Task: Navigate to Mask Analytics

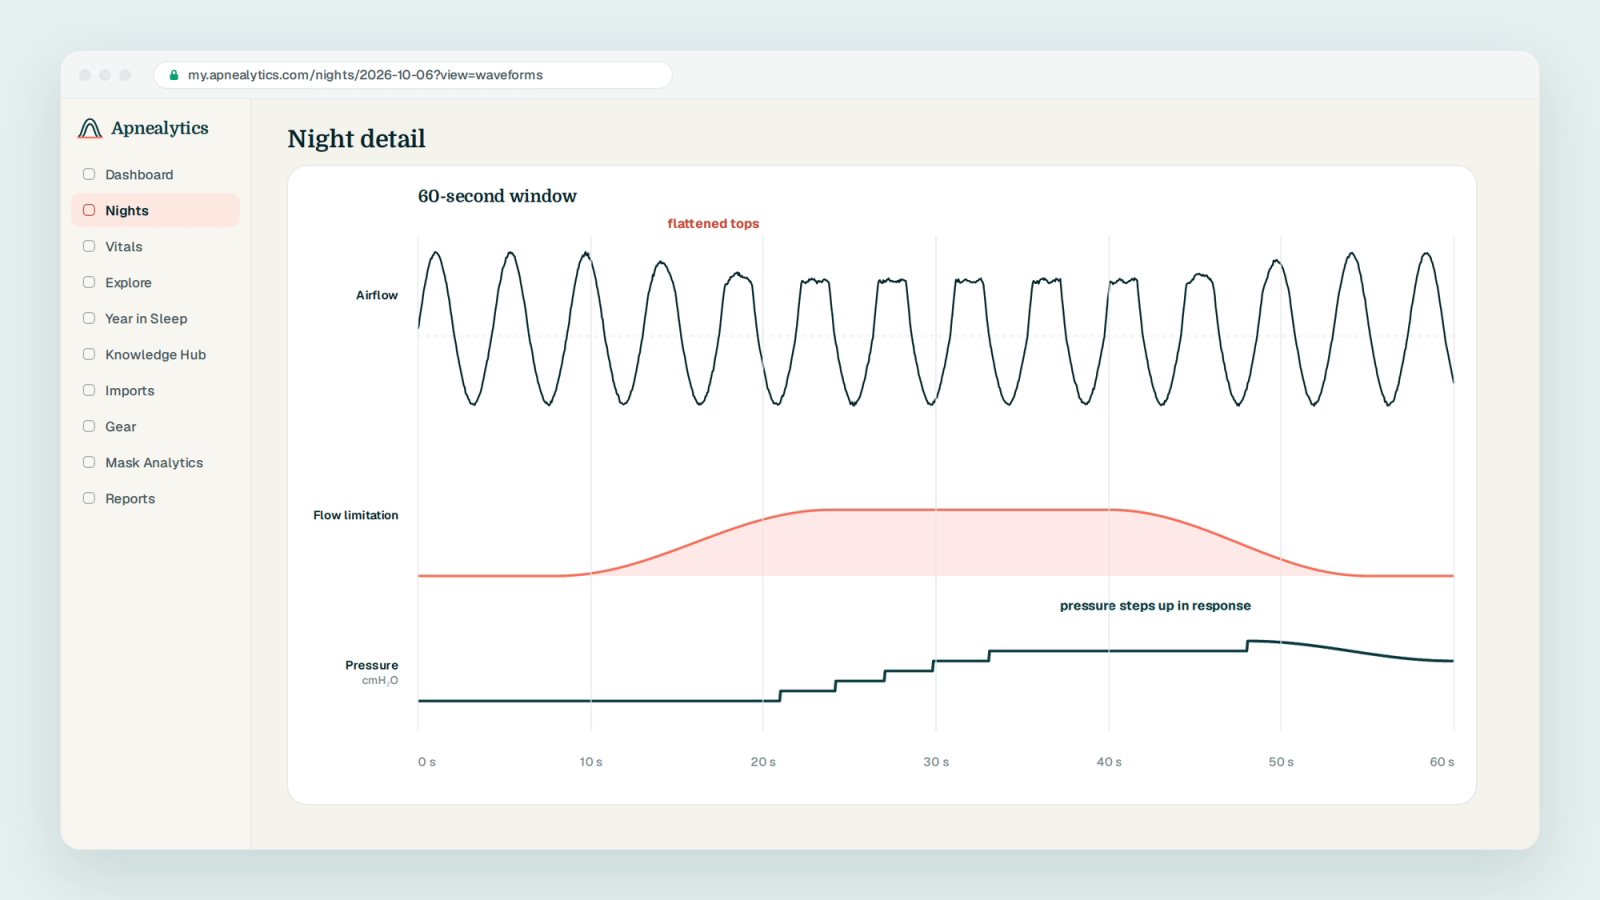Action: click(x=155, y=462)
